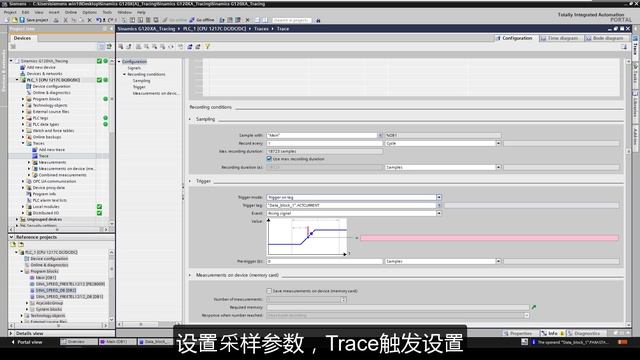640x360 pixels.
Task: Open the Main [OB1] editor tab in the bottom bar
Action: [116, 342]
